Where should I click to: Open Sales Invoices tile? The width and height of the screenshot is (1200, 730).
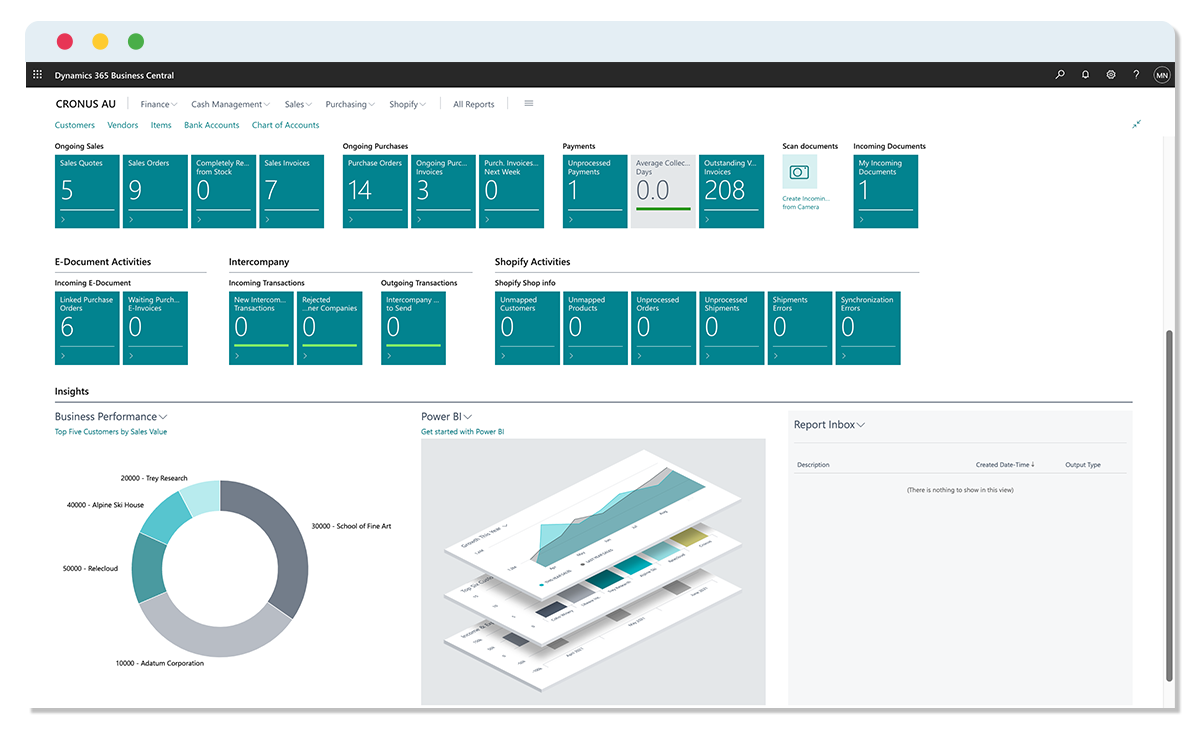coord(291,191)
